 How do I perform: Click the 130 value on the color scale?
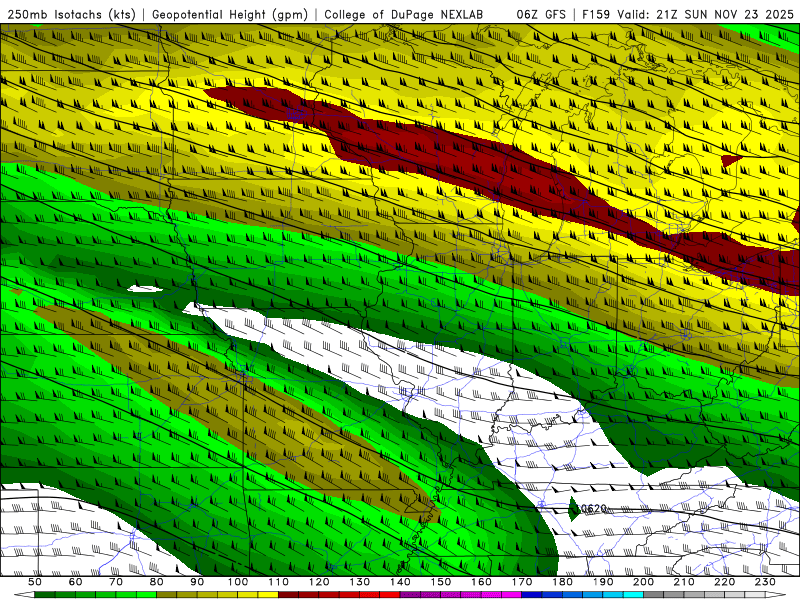pyautogui.click(x=360, y=582)
